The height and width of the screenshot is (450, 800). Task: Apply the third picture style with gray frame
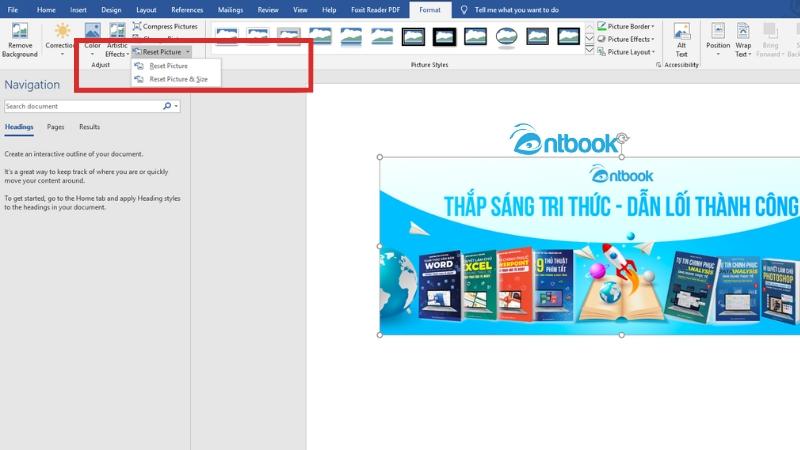[x=289, y=37]
